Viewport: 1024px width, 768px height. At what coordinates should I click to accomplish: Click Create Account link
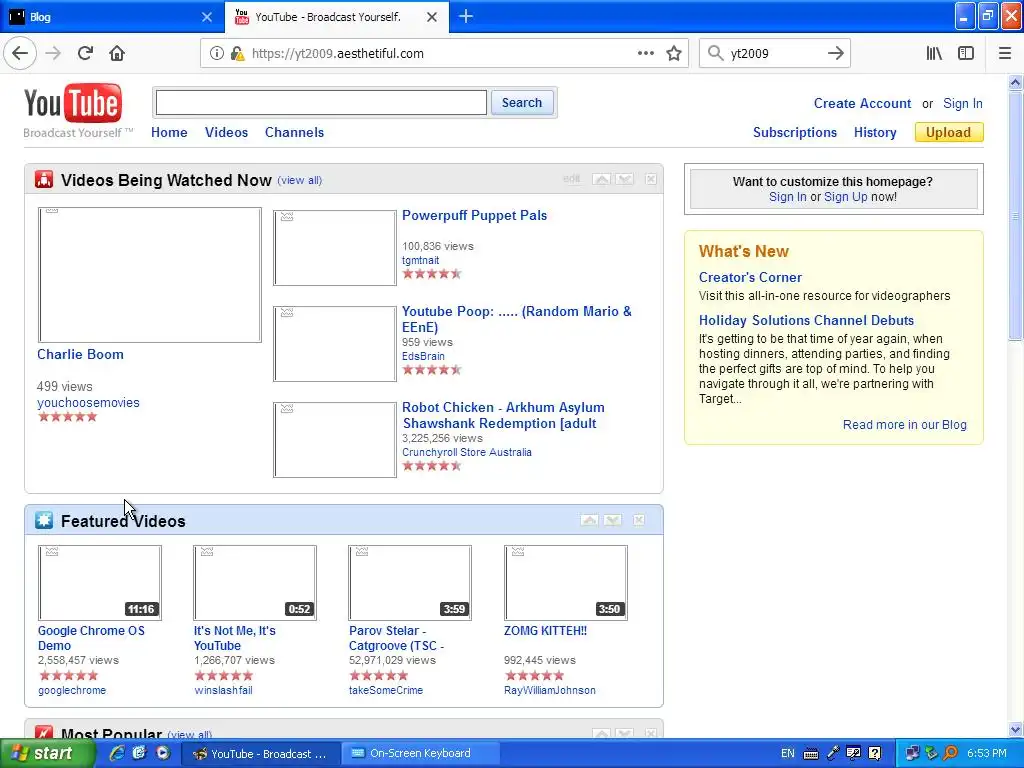[862, 103]
